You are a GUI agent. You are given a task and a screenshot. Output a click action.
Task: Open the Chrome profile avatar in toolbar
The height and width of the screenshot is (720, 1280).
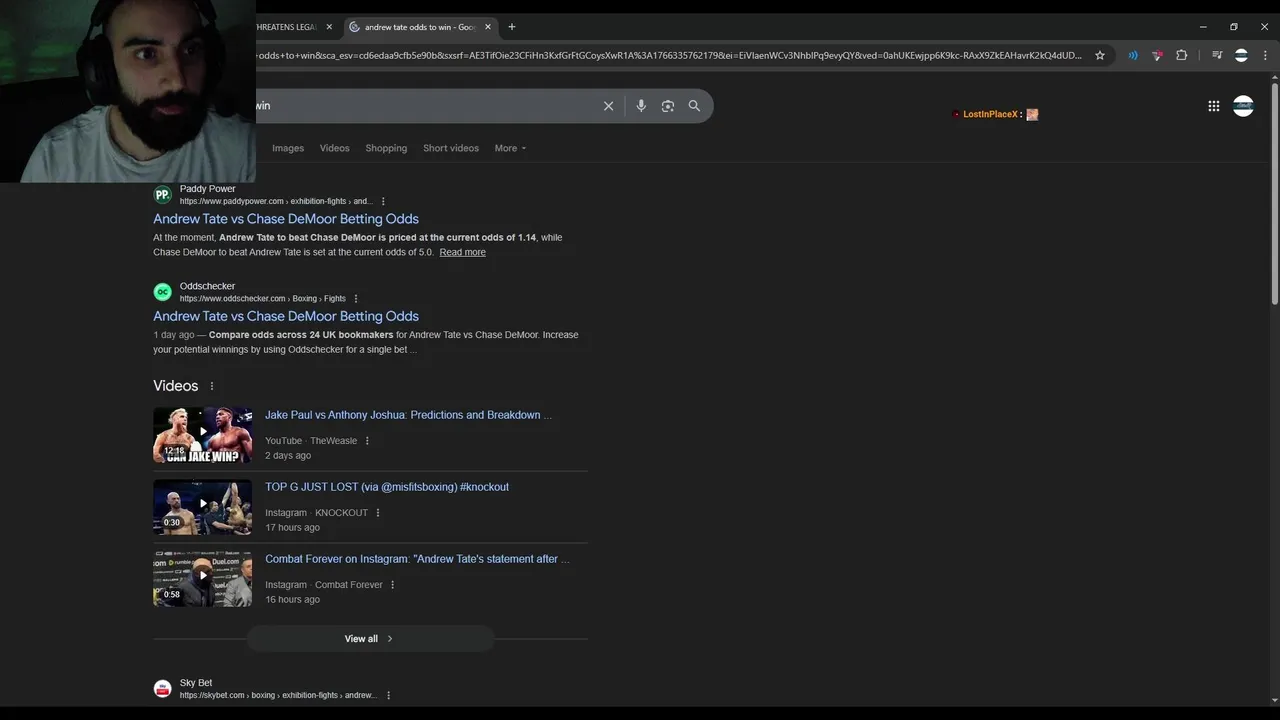1241,56
